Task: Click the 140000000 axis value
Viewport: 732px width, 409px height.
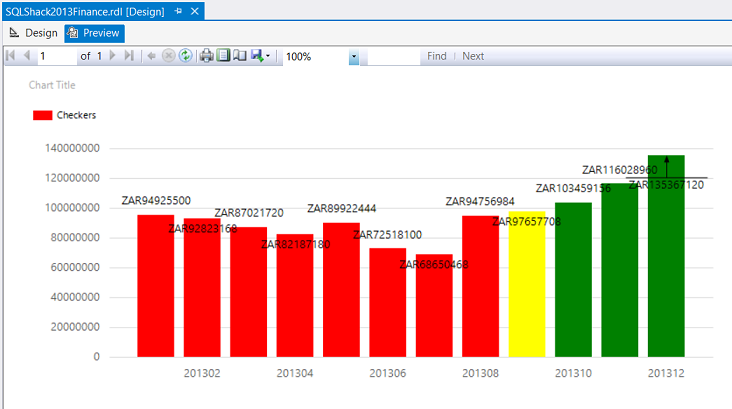Action: 72,148
